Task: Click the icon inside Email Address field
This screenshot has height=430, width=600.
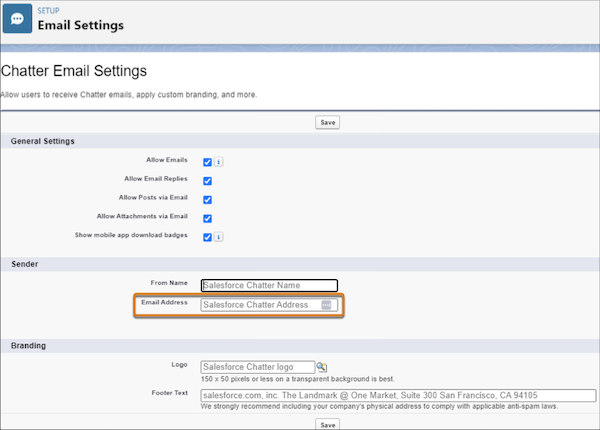Action: 326,305
